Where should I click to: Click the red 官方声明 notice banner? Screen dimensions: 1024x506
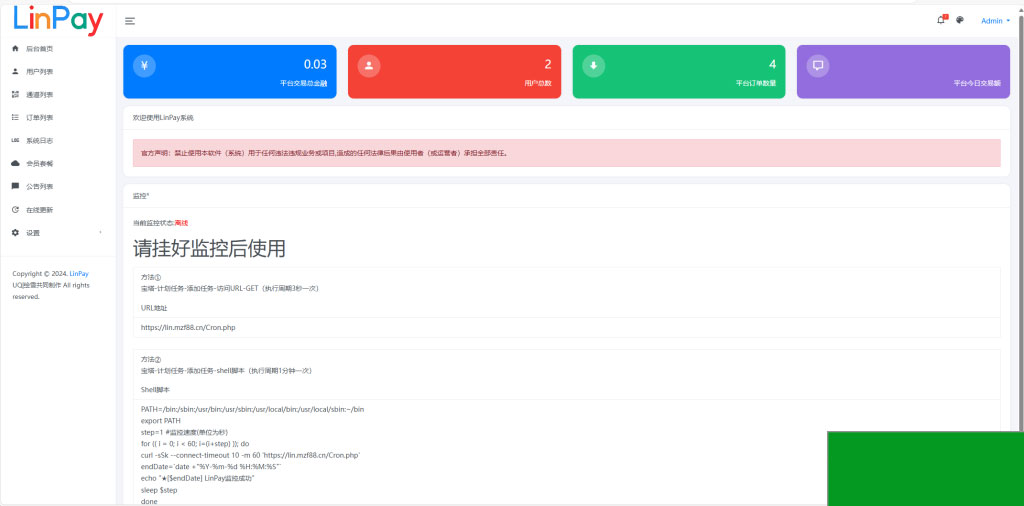[x=566, y=153]
